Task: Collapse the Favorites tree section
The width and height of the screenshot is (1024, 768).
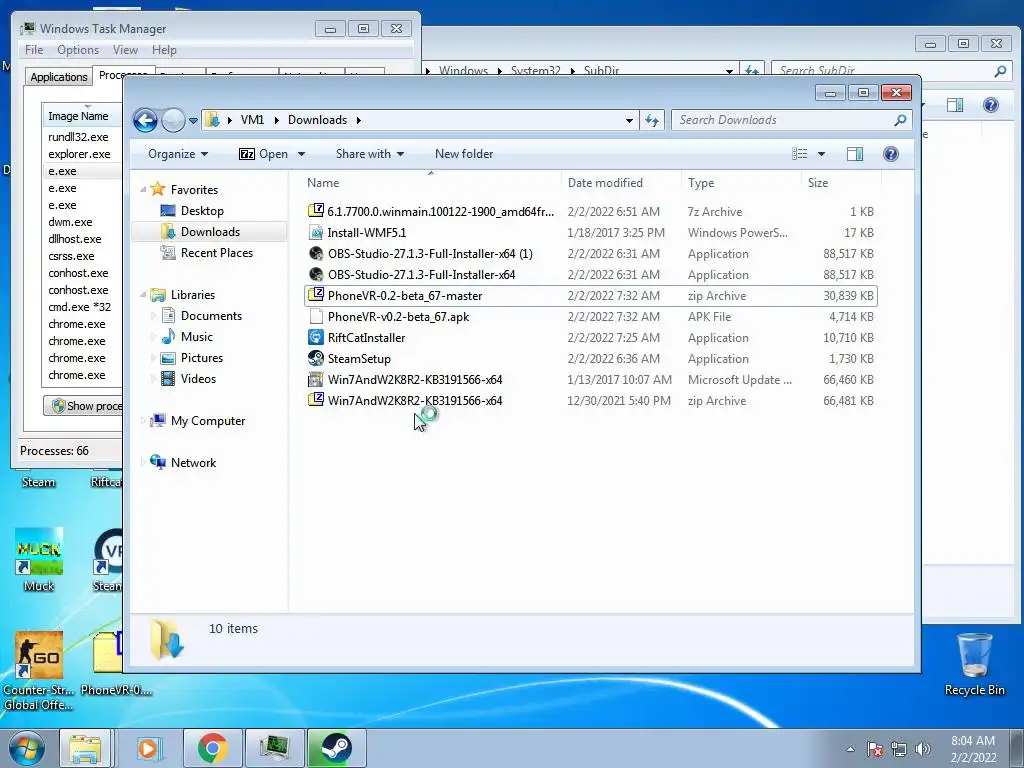Action: coord(143,190)
